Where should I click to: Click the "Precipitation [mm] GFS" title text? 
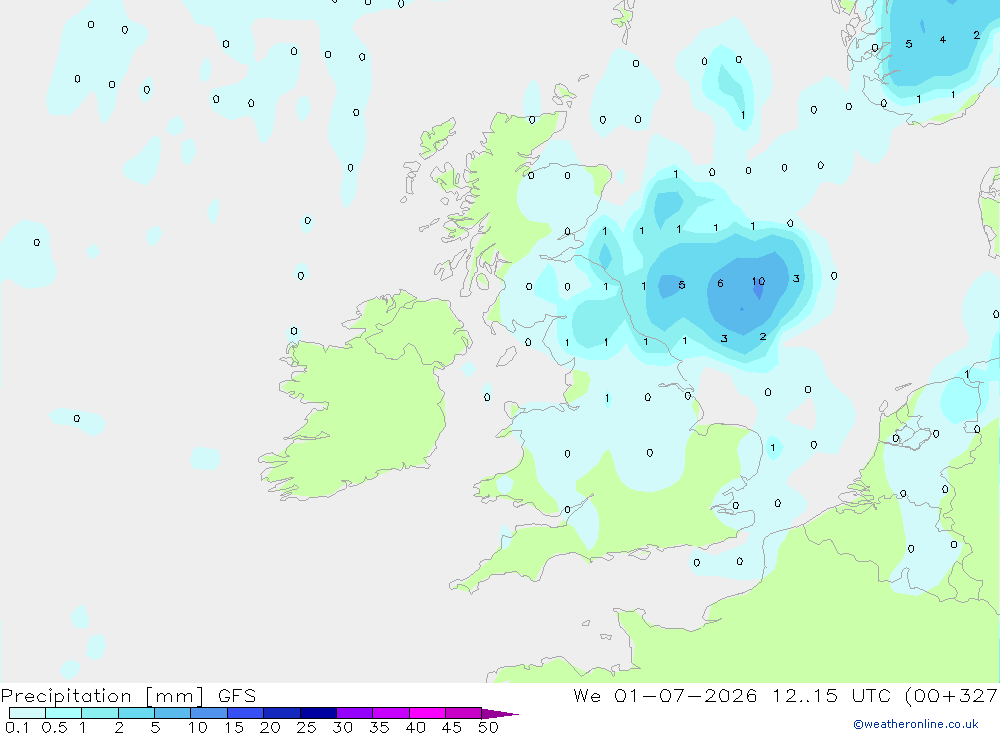pos(128,696)
